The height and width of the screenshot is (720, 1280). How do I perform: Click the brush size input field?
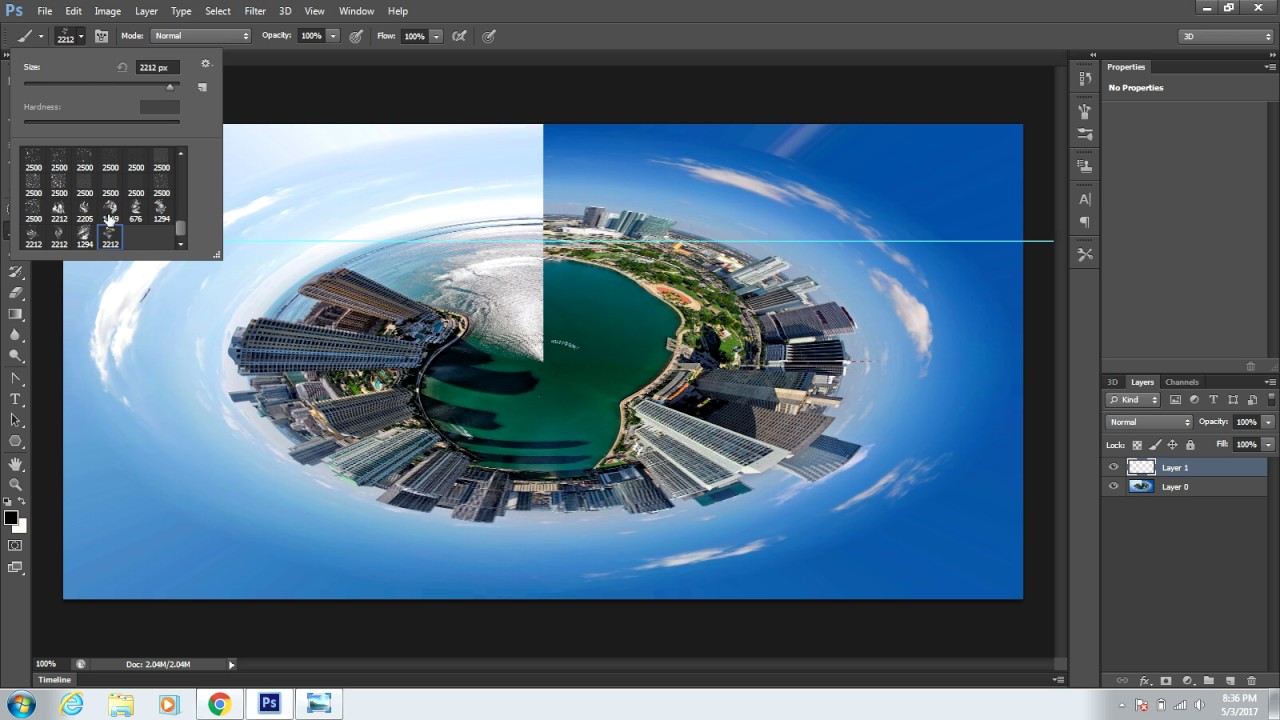click(158, 67)
